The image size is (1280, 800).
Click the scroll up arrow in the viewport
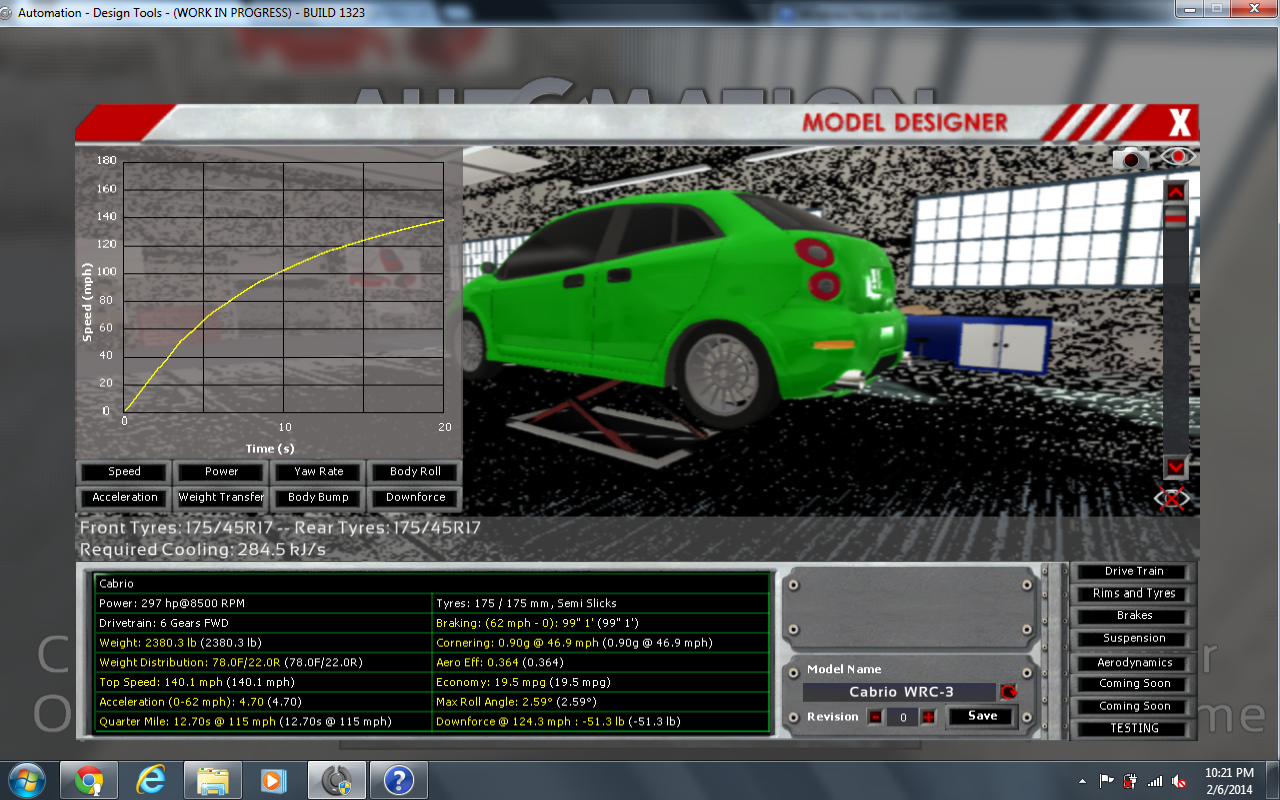1176,191
